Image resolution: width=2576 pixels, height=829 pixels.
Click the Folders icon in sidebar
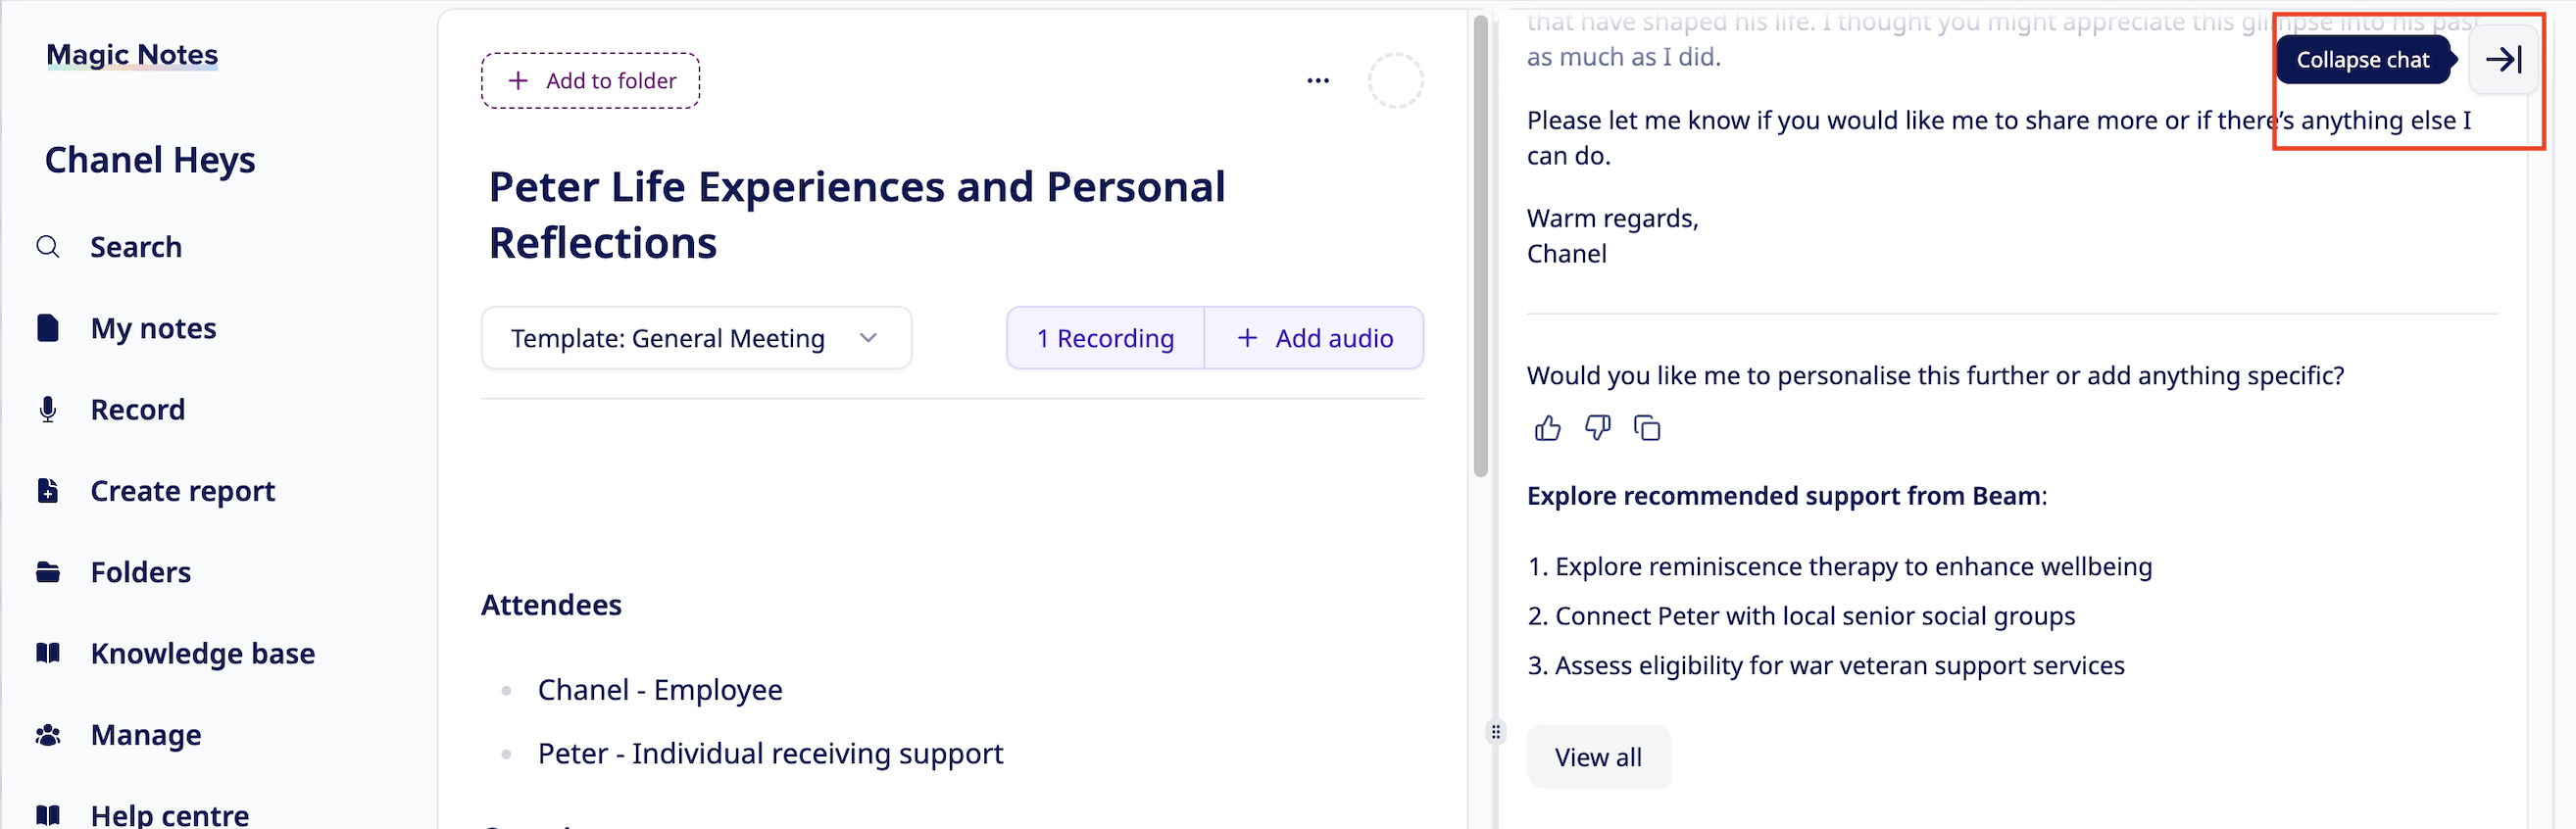(x=48, y=572)
